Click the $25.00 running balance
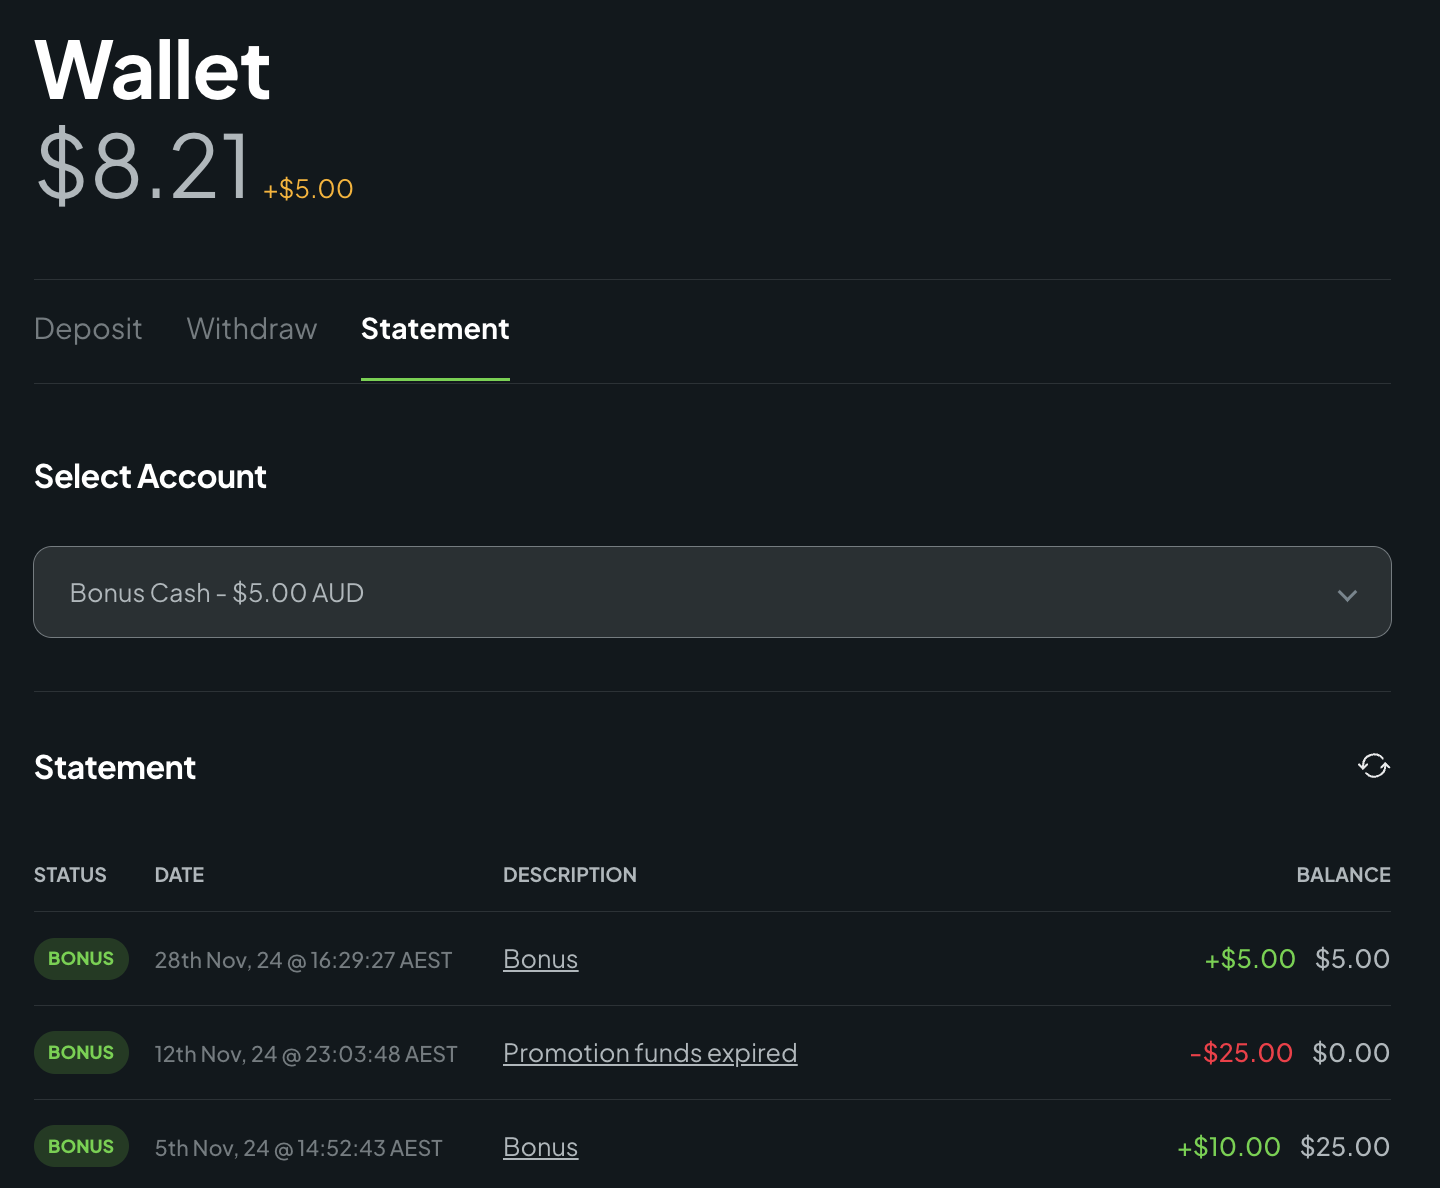Image resolution: width=1440 pixels, height=1188 pixels. click(1345, 1147)
